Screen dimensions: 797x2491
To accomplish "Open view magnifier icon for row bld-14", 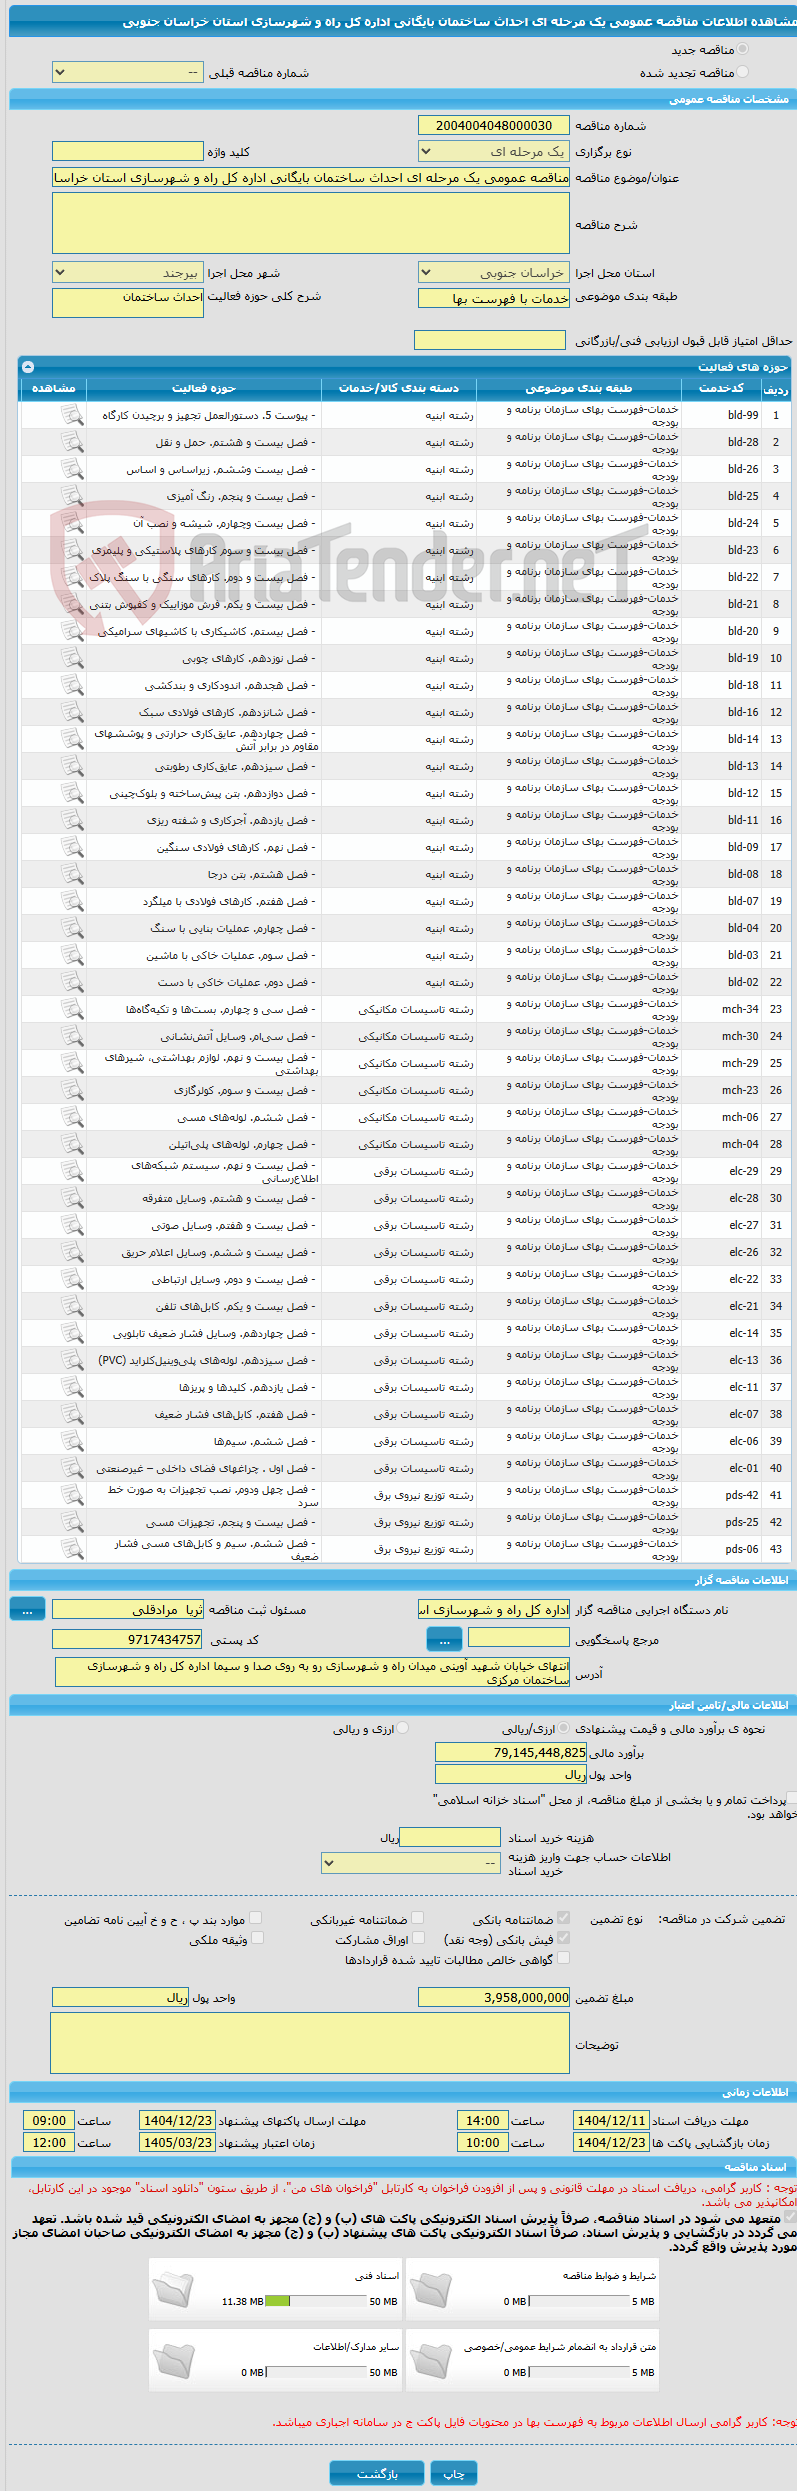I will (x=72, y=739).
